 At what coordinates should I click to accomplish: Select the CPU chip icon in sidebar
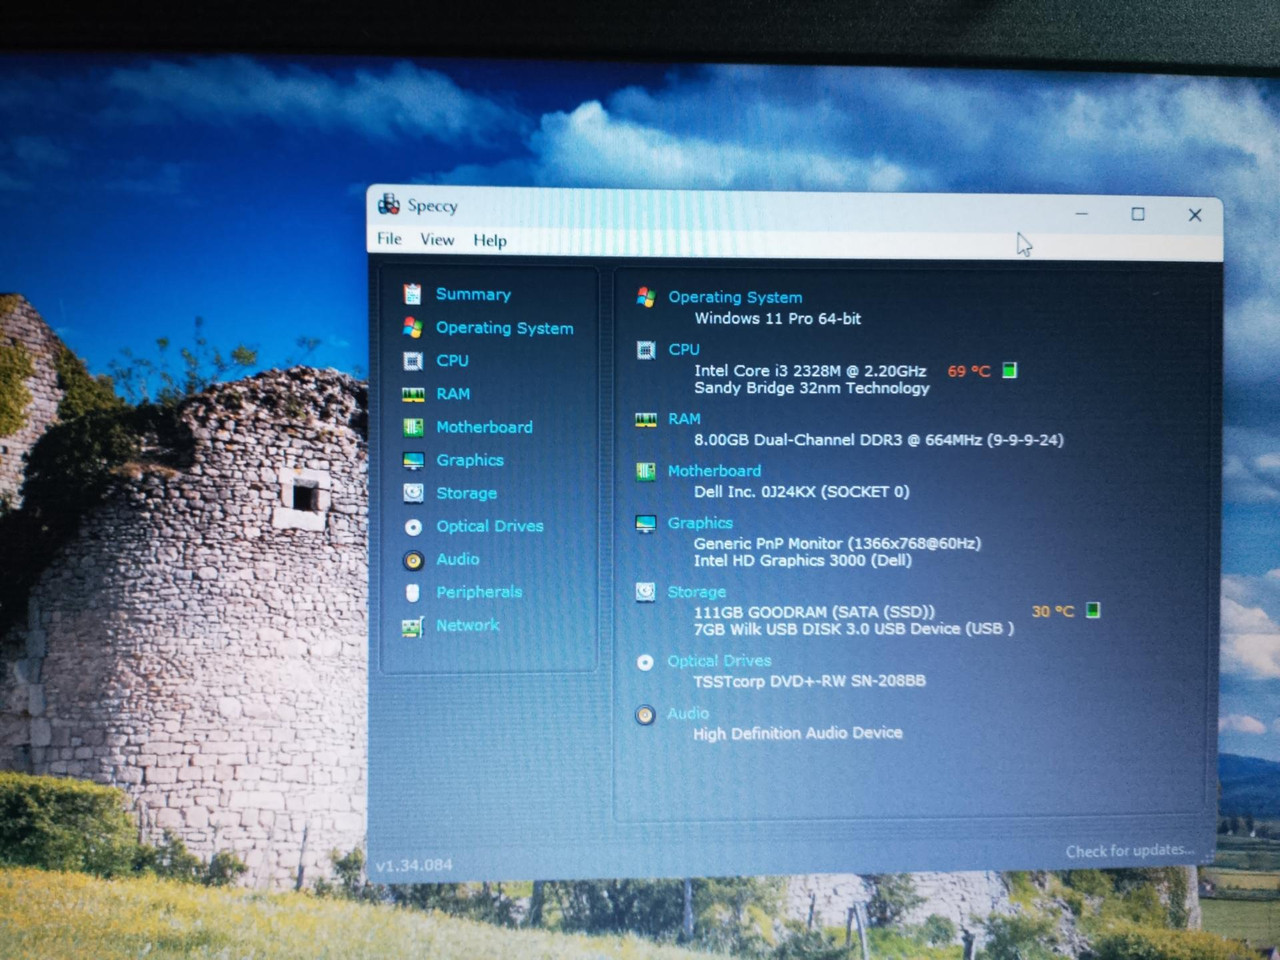412,361
